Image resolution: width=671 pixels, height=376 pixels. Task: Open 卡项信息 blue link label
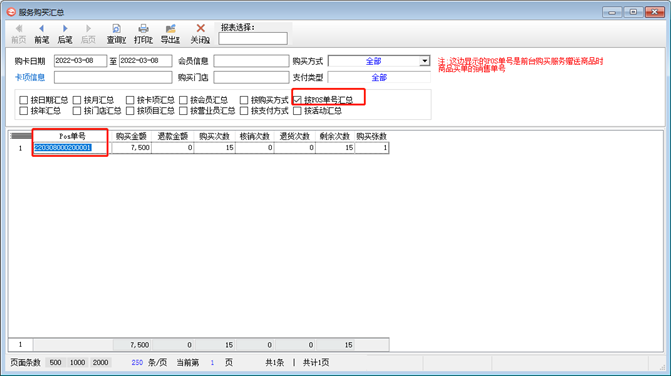click(x=30, y=77)
